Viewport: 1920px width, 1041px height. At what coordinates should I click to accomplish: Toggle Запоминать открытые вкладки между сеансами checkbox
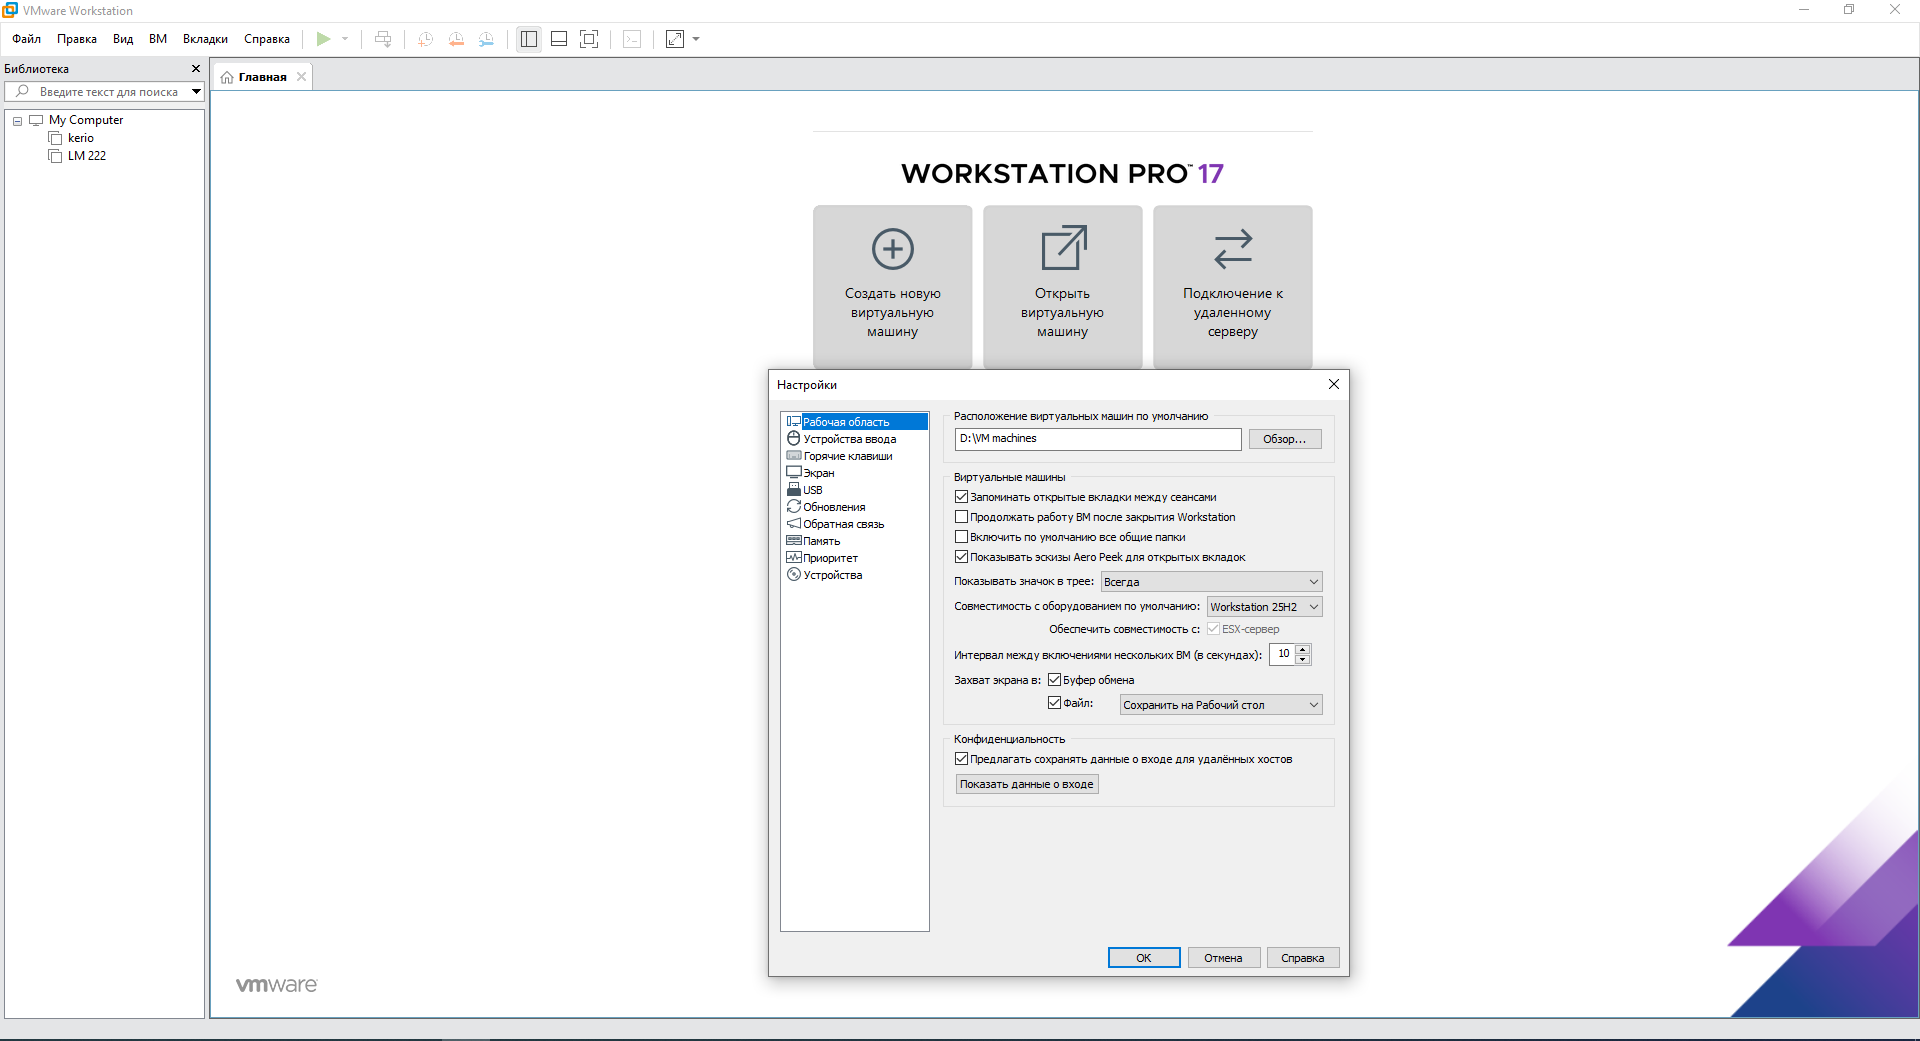coord(962,497)
